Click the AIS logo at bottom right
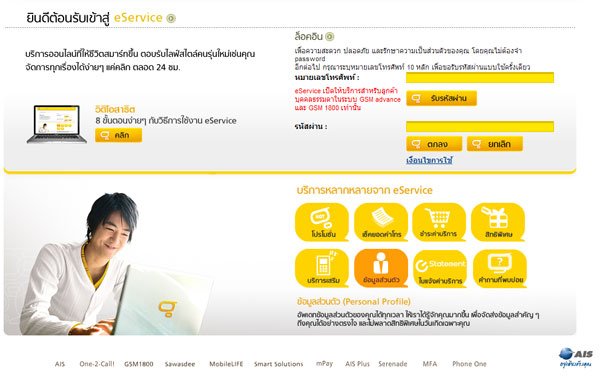Image resolution: width=600 pixels, height=379 pixels. [576, 357]
